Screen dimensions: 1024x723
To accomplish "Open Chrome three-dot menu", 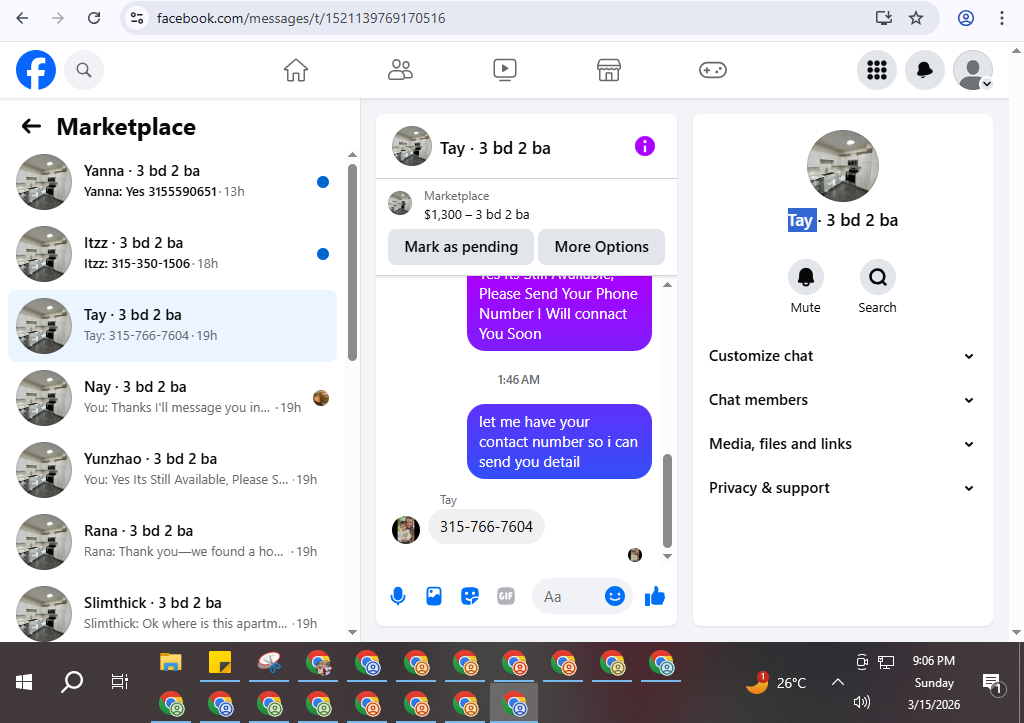I will pyautogui.click(x=1002, y=18).
